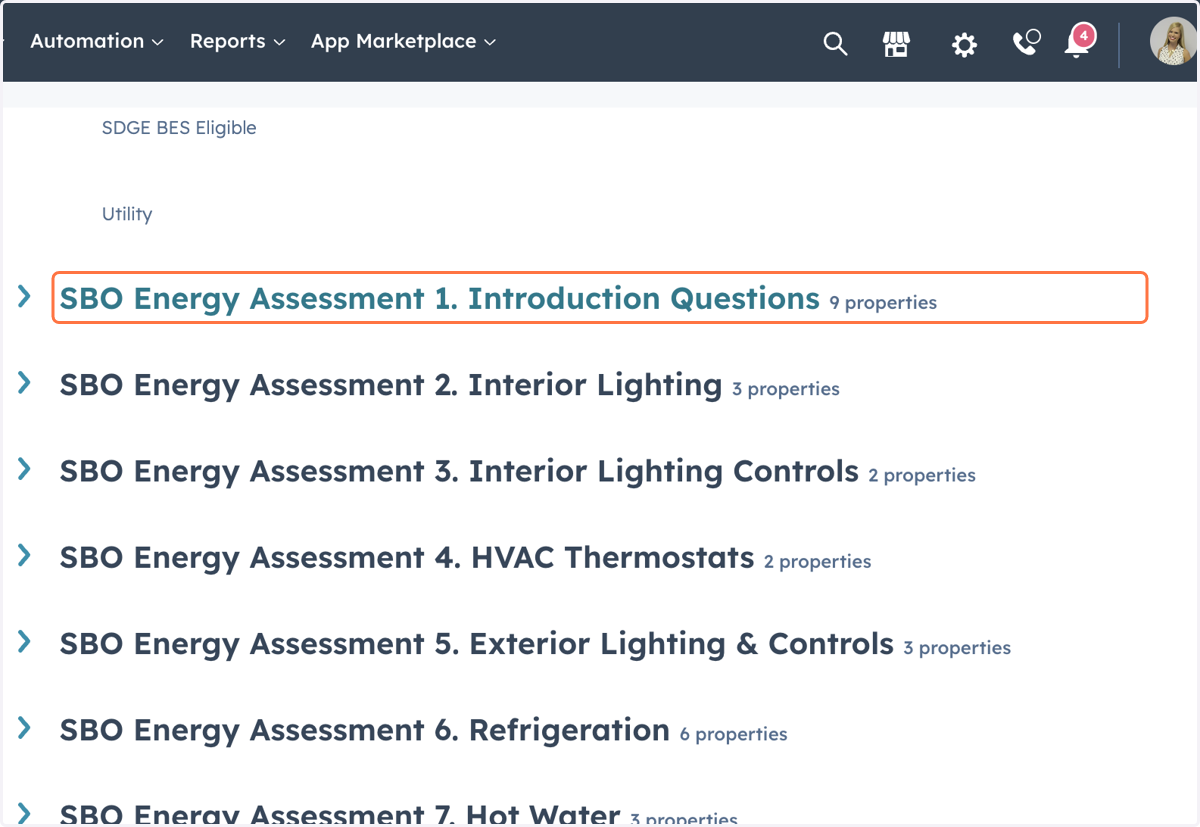Open the Automation menu

tap(97, 41)
